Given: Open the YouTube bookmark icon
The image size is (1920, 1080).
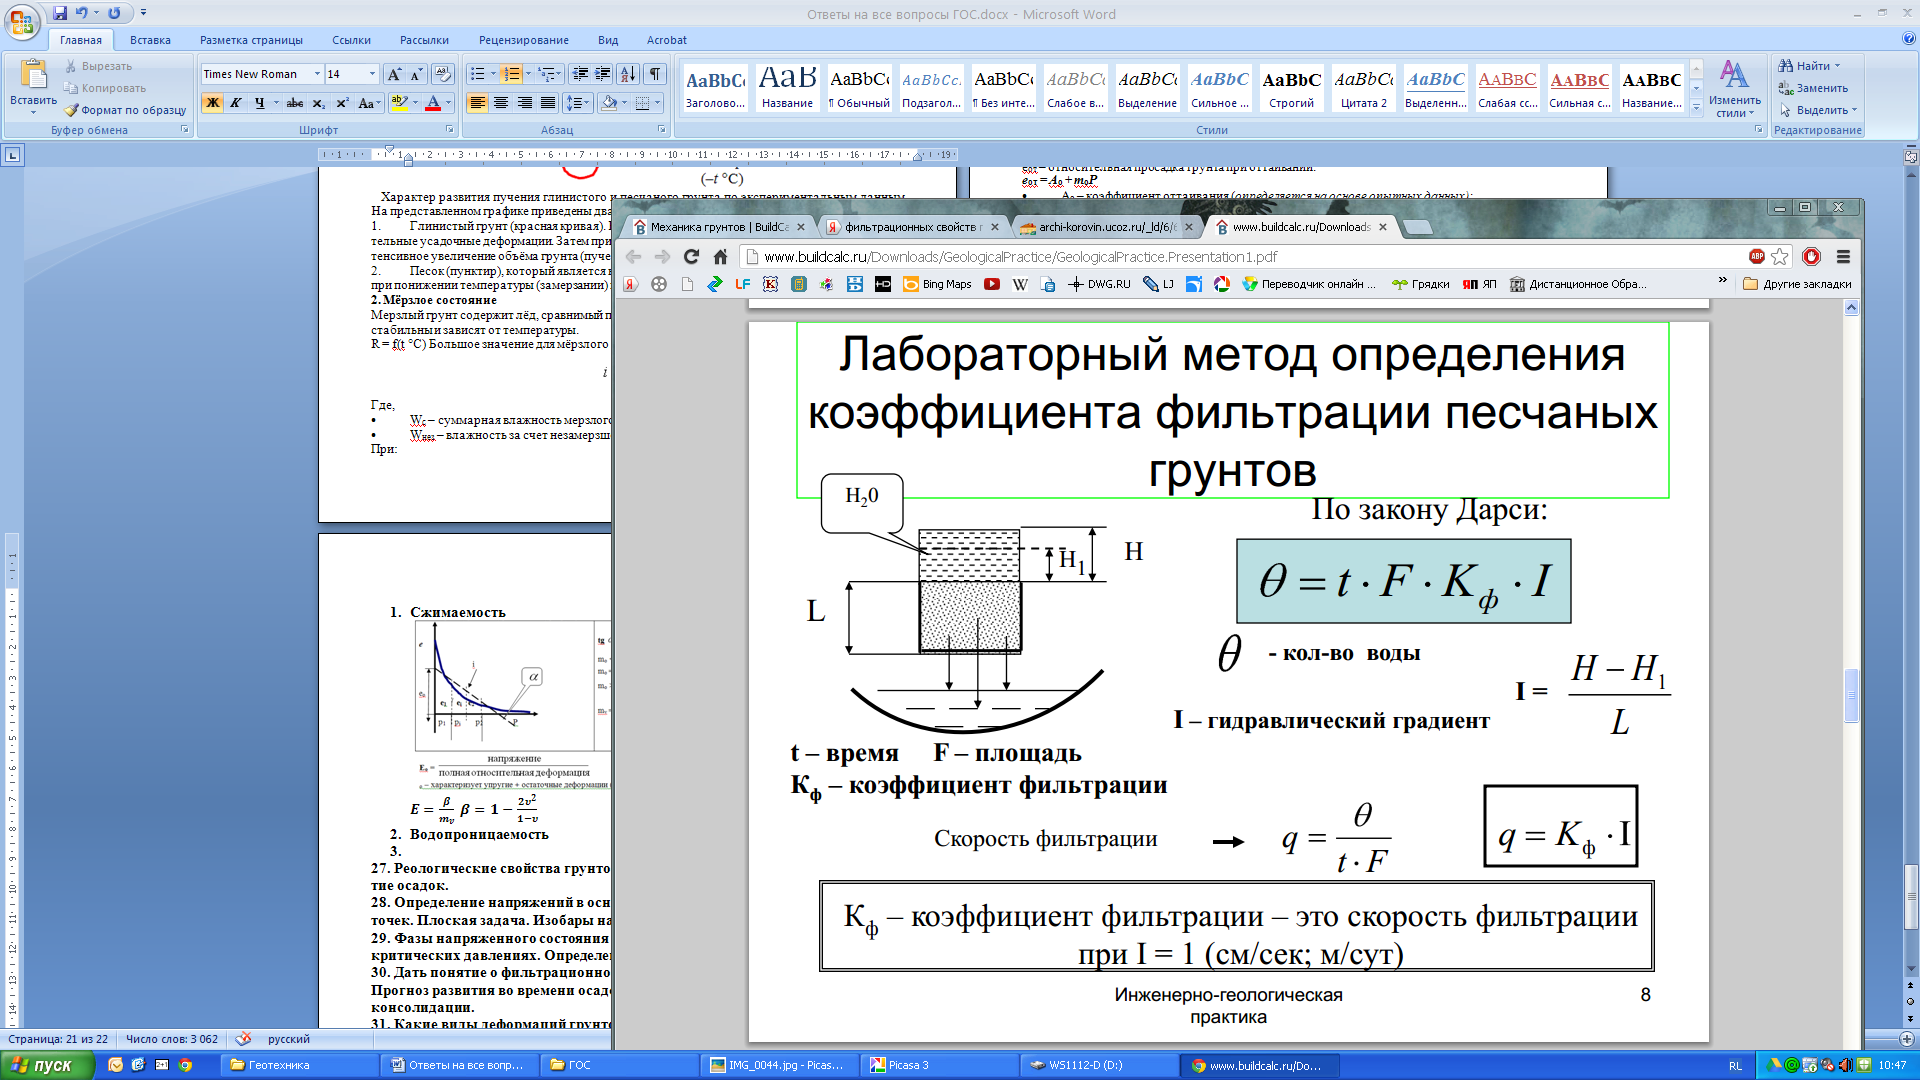Looking at the screenshot, I should tap(991, 284).
